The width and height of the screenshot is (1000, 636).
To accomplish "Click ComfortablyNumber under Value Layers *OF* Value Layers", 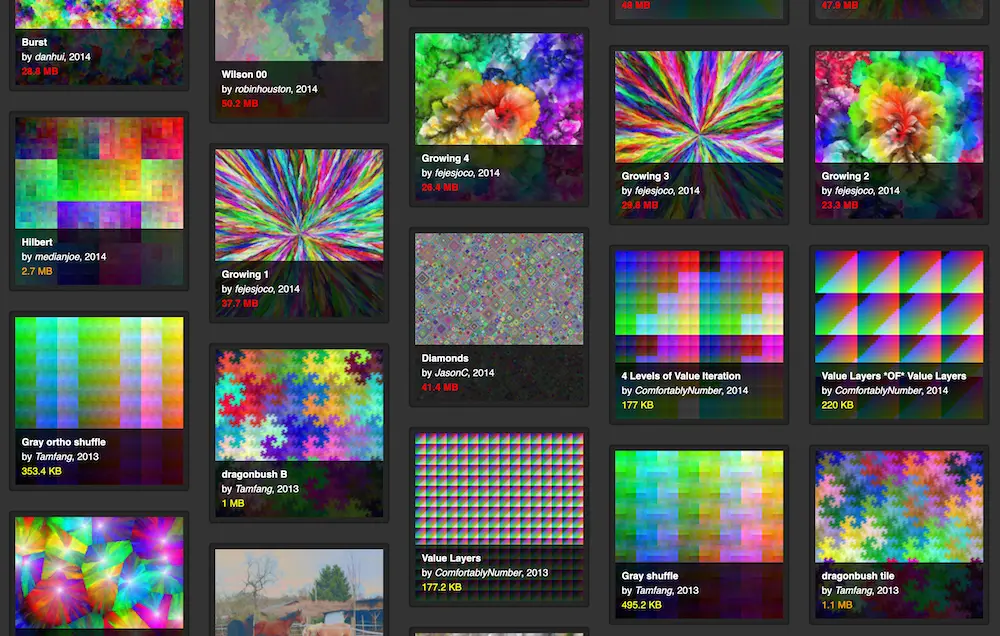I will click(x=878, y=391).
